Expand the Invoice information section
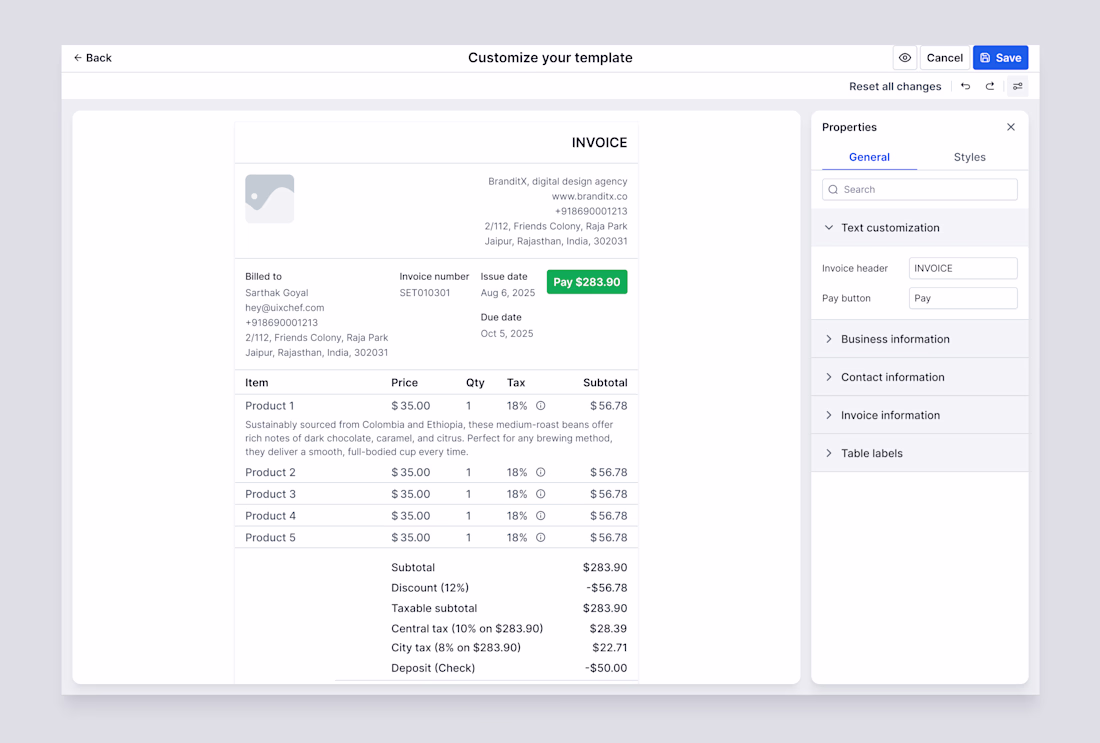 pos(920,415)
